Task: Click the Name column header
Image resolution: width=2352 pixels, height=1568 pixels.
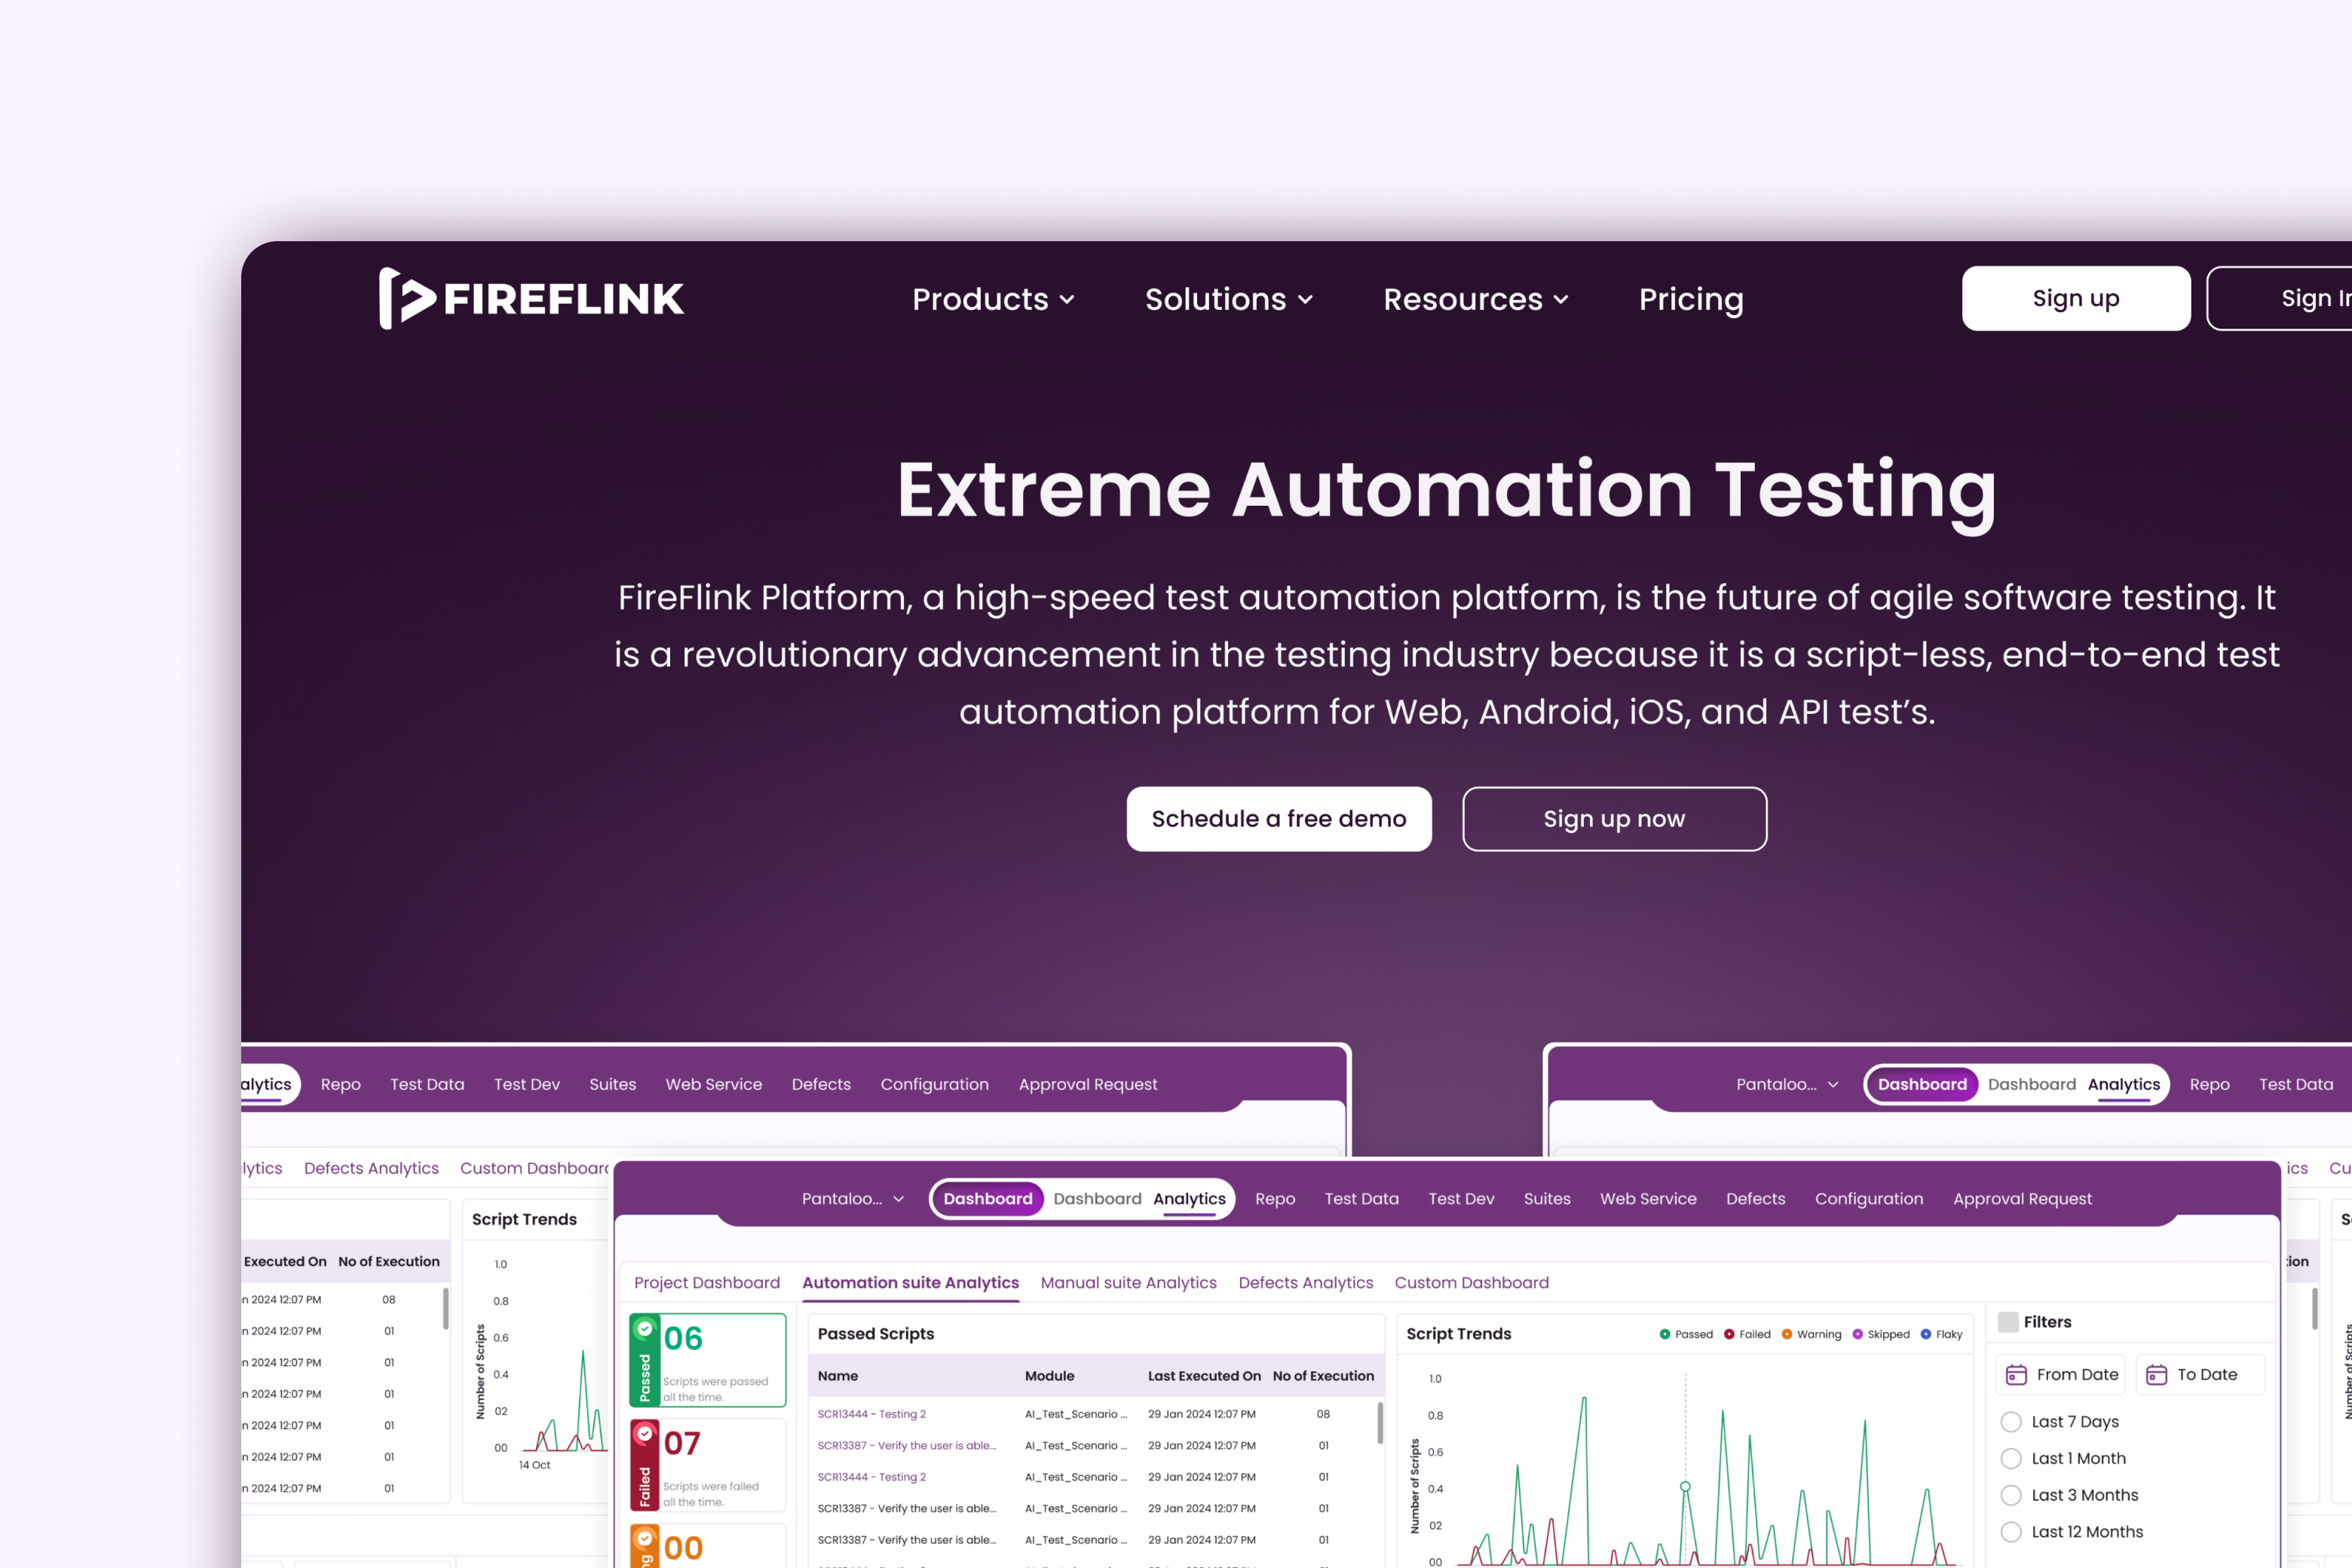Action: point(838,1376)
